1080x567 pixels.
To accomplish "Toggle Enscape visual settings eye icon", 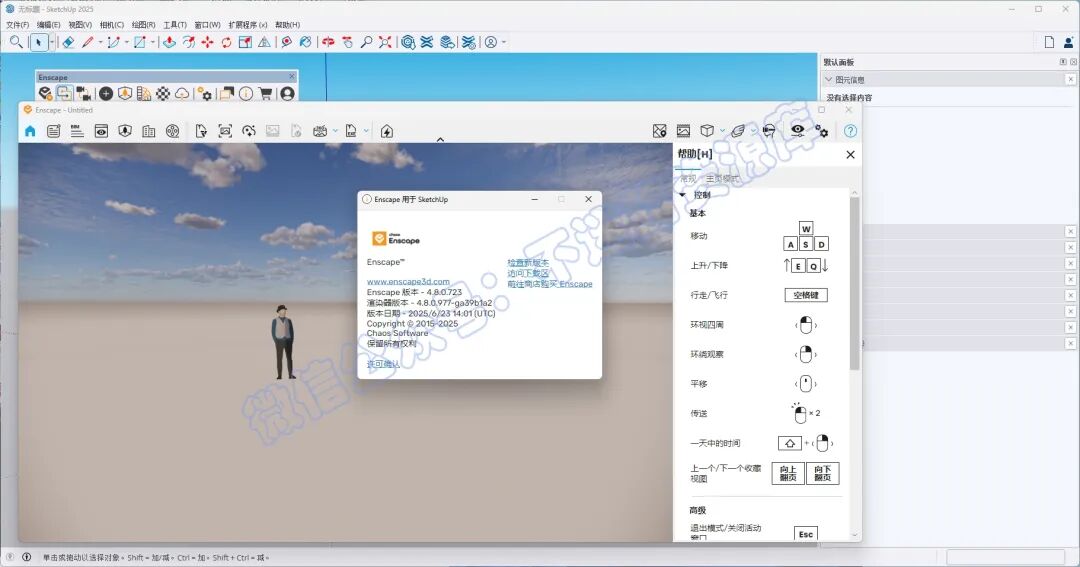I will click(798, 130).
